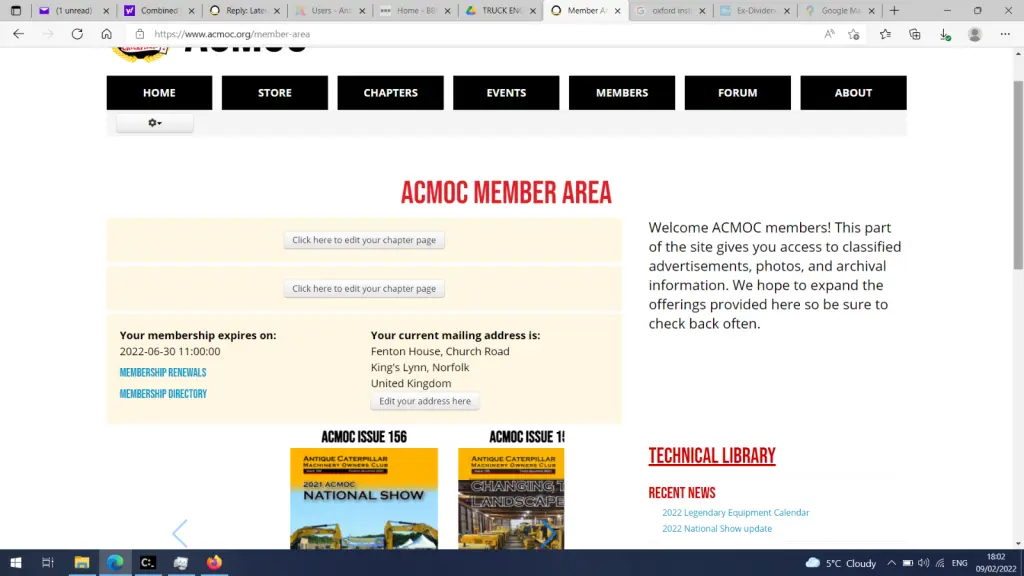Refresh the page with the reload icon

[x=77, y=34]
